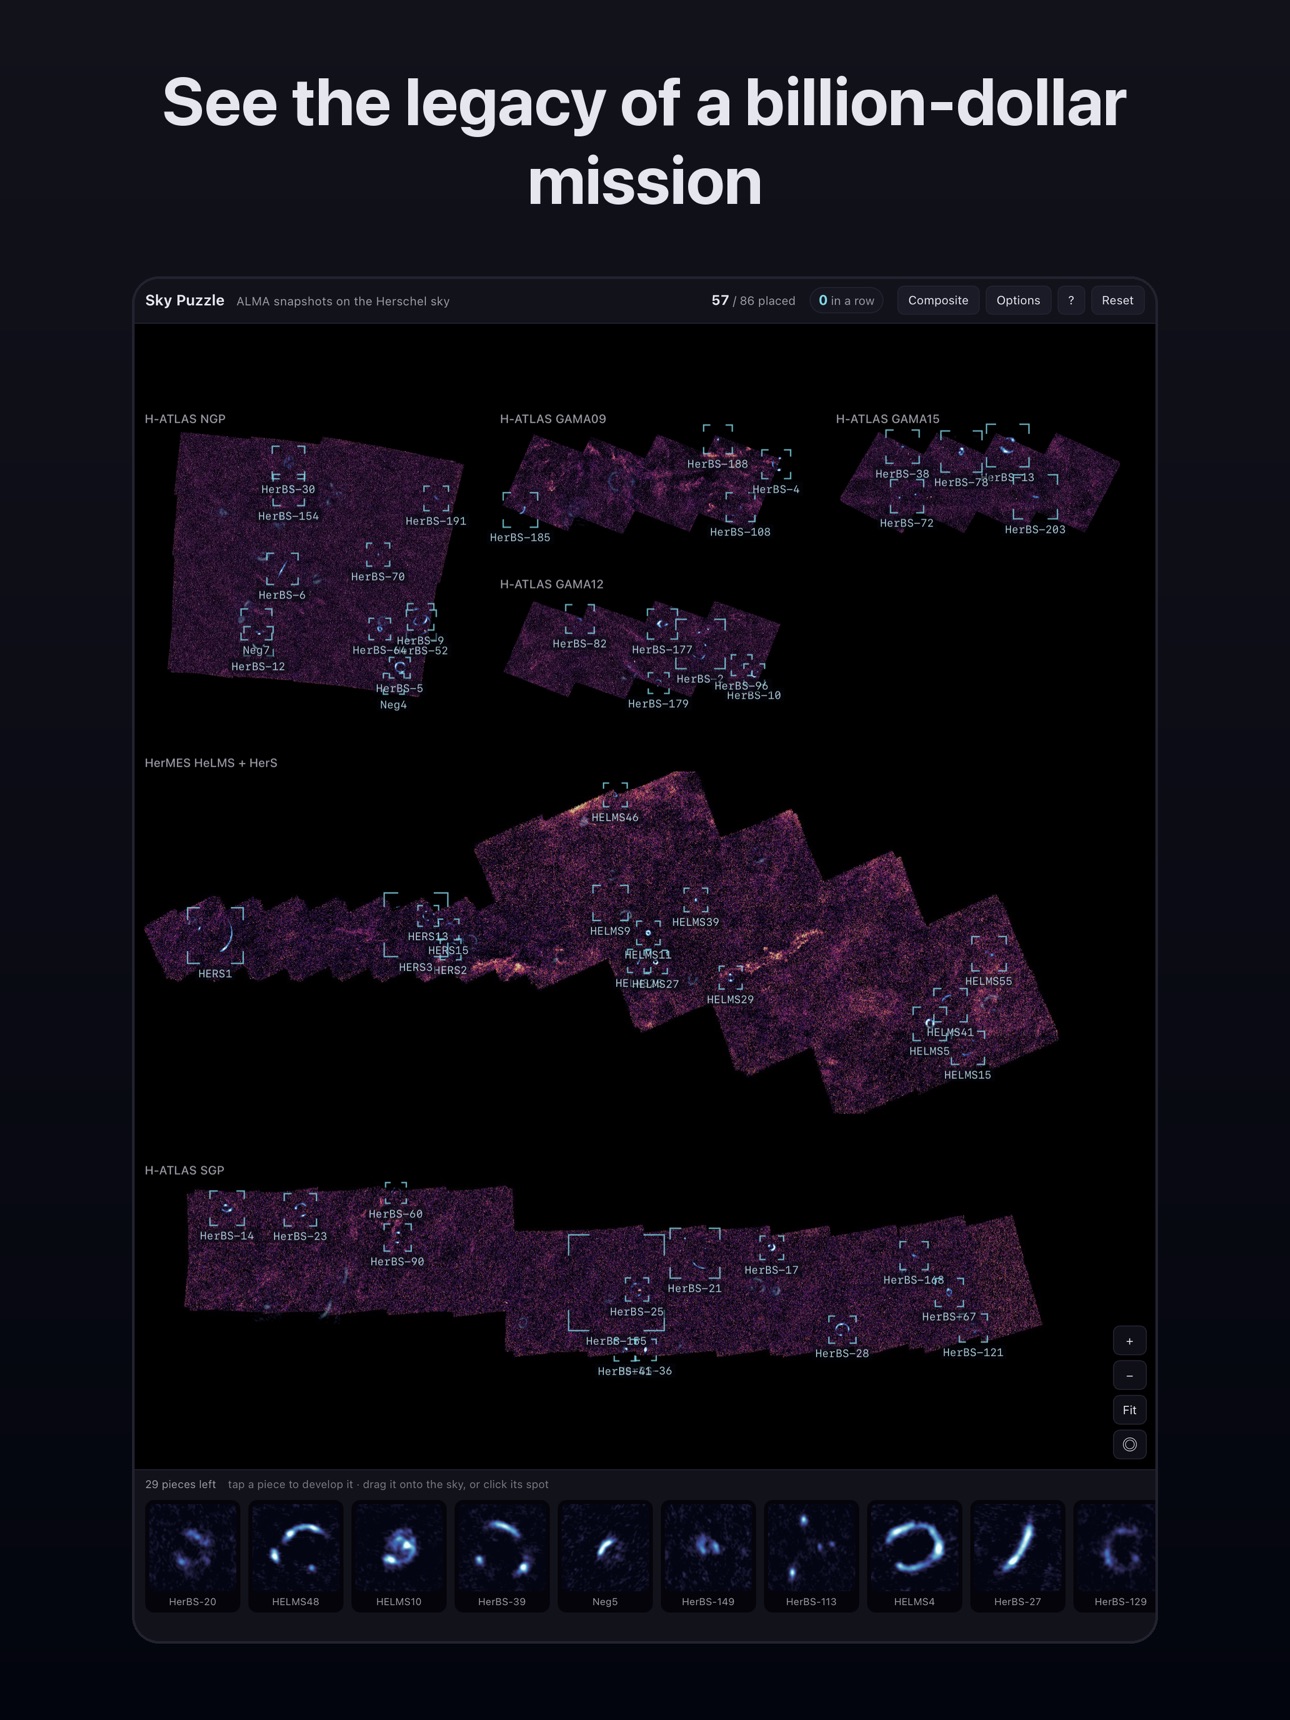Select the HerBS-20 piece thumbnail

(x=192, y=1555)
